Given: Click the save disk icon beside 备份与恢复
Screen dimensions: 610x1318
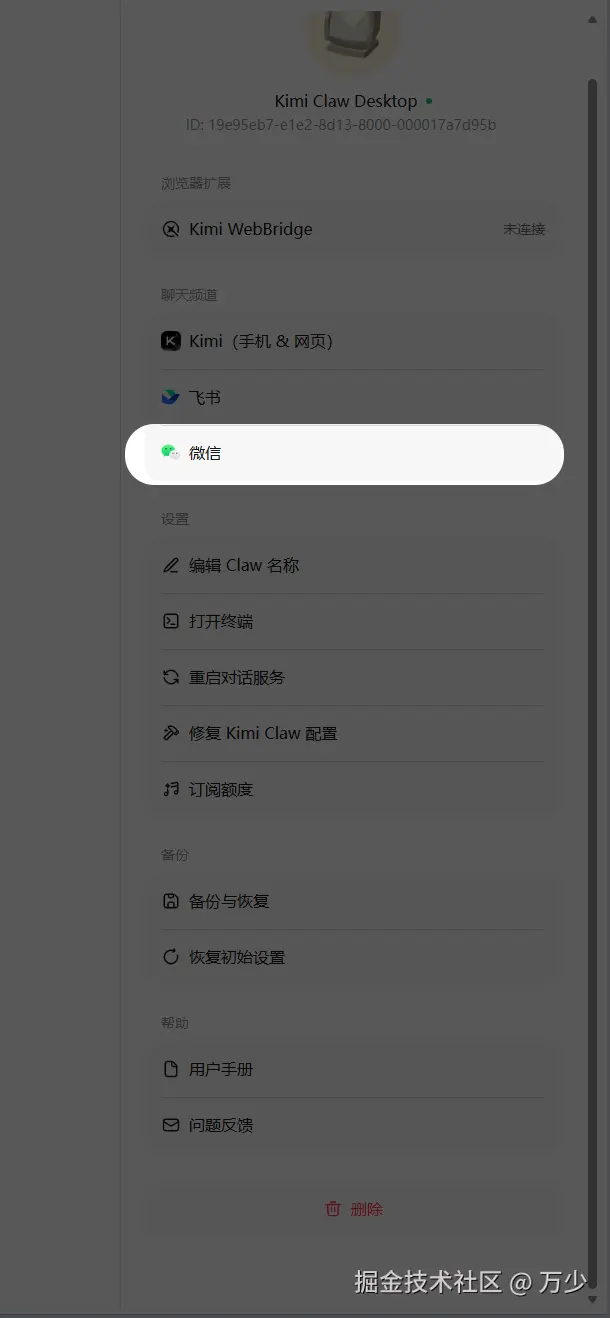Looking at the screenshot, I should [x=171, y=901].
